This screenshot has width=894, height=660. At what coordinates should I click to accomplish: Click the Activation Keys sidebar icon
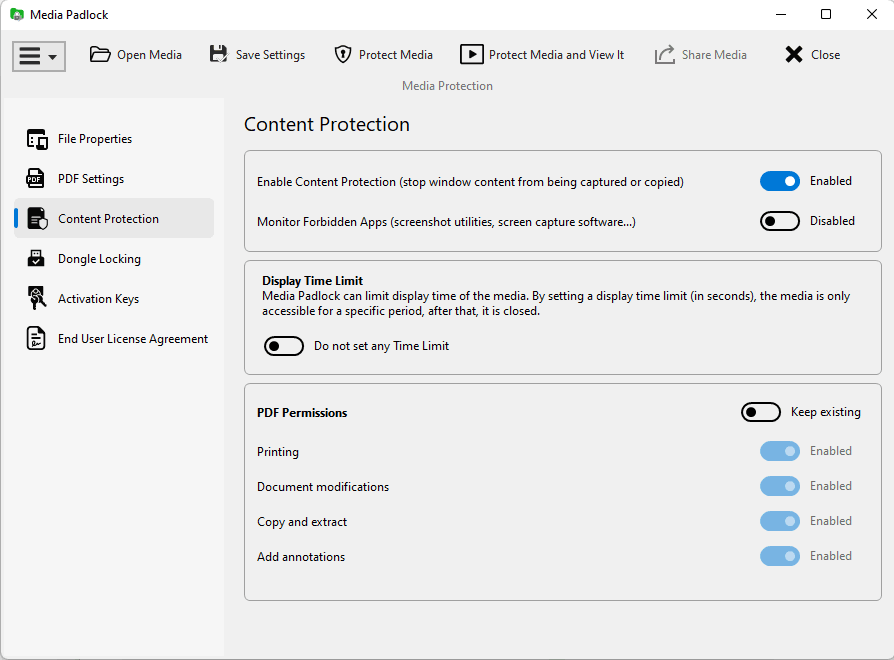(x=37, y=299)
